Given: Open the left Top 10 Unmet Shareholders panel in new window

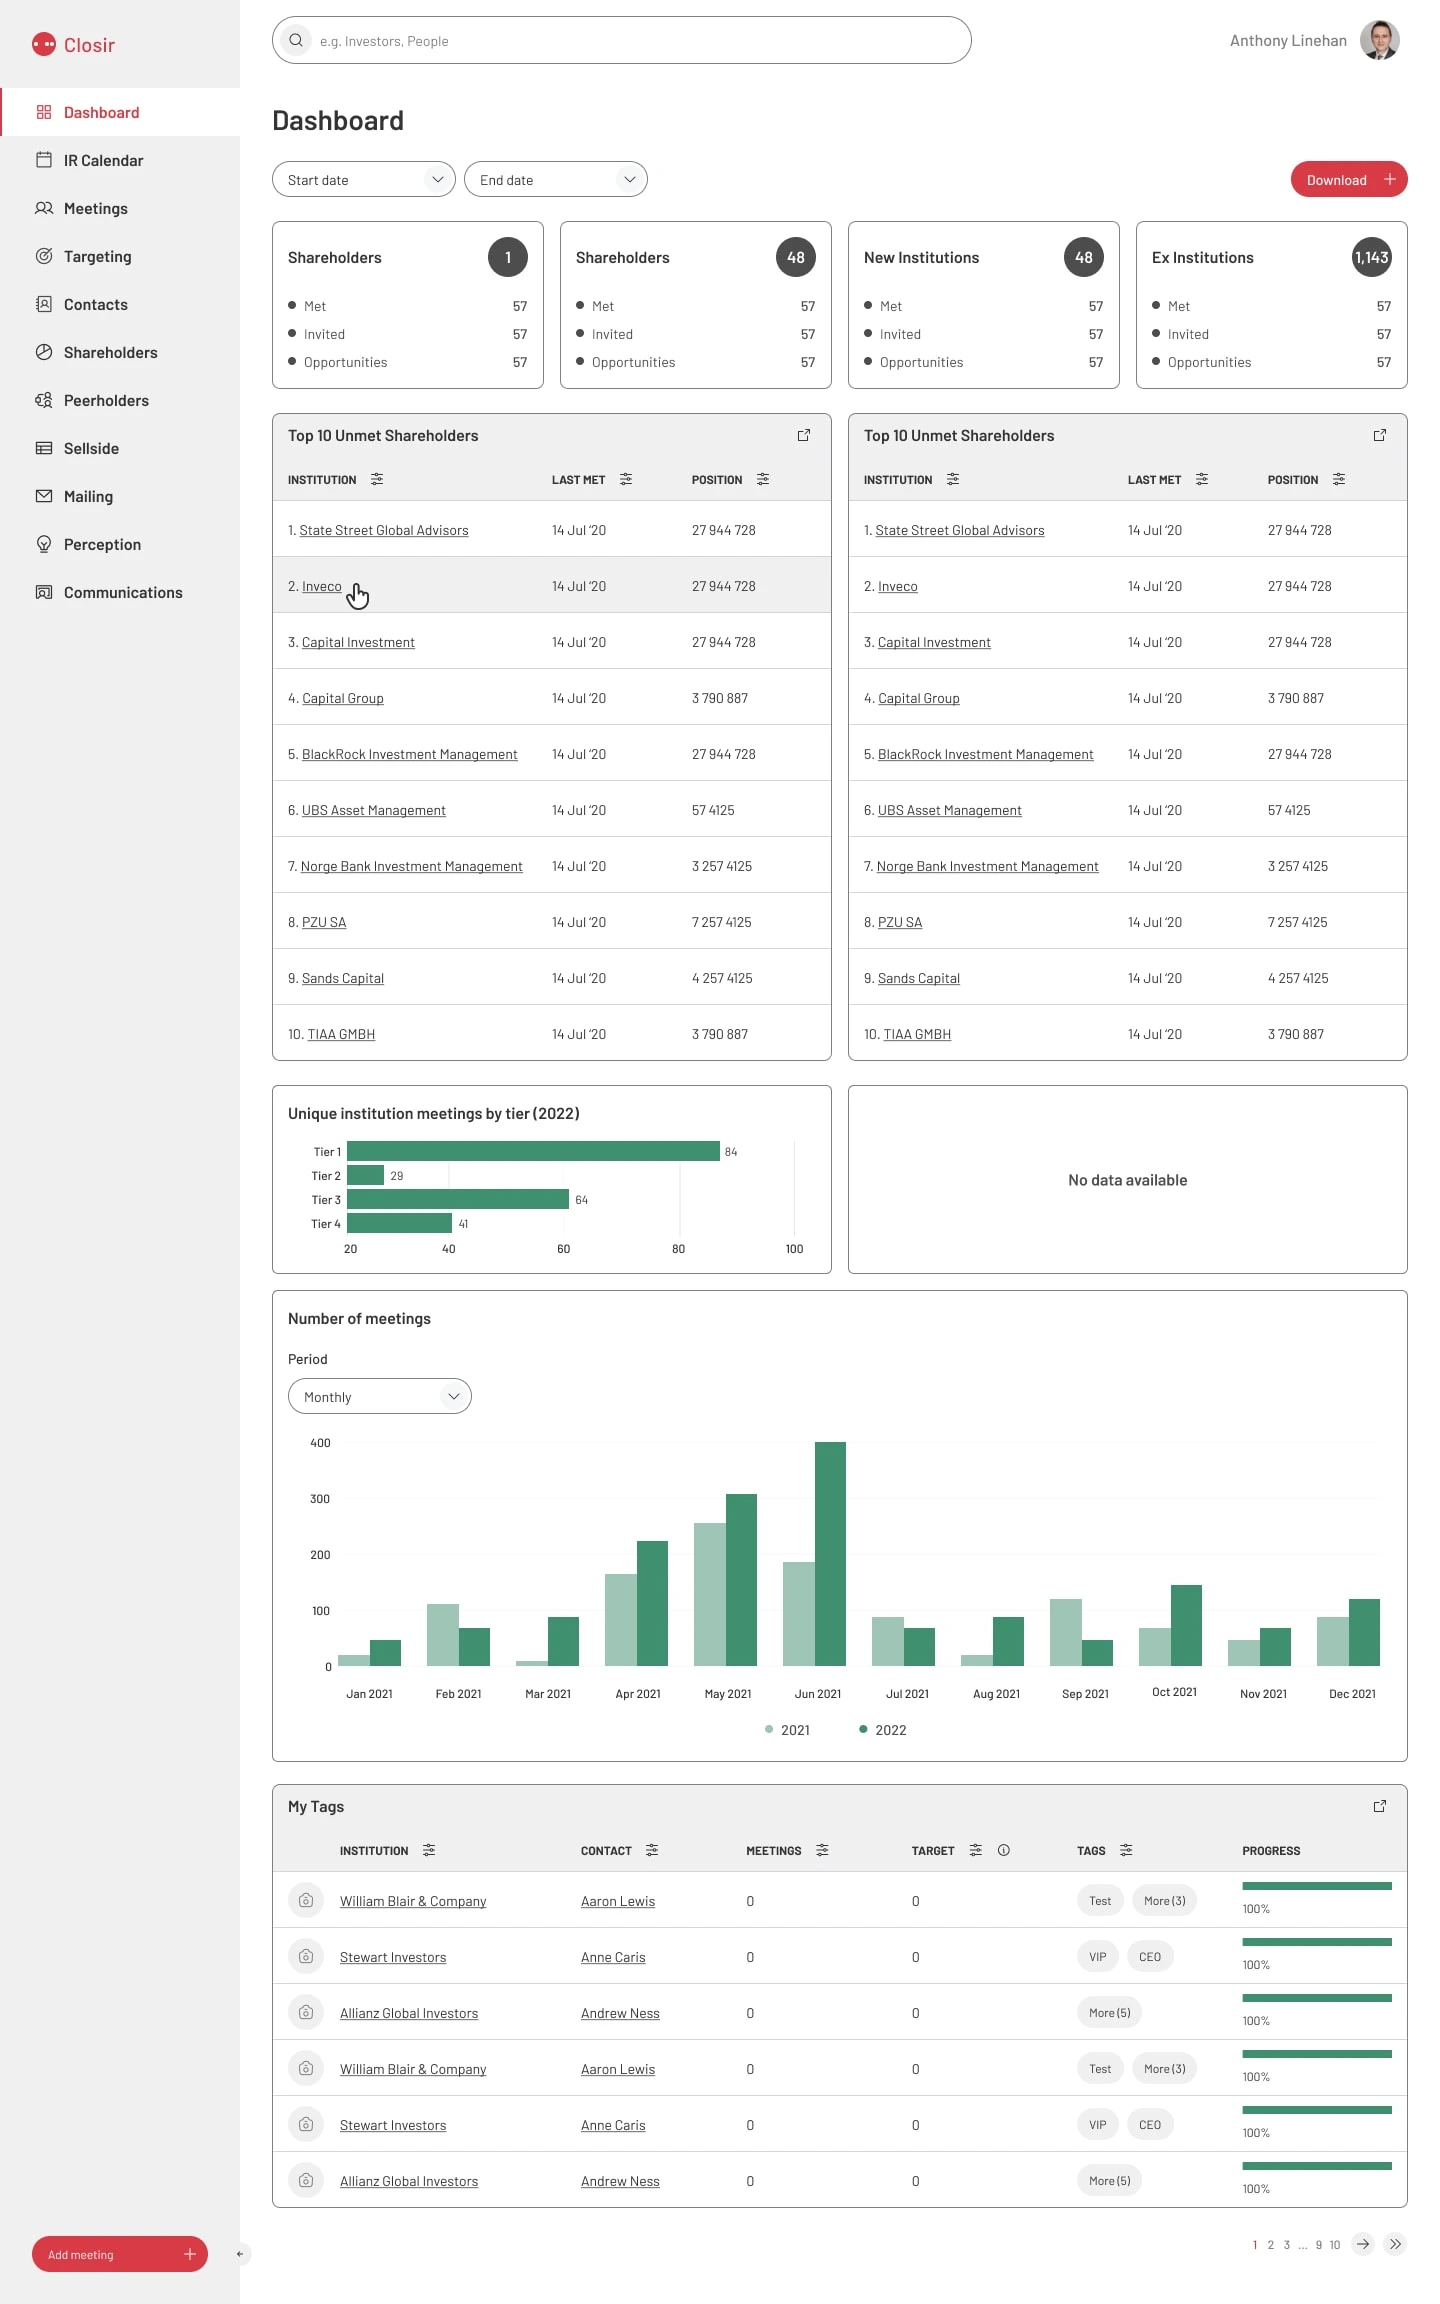Looking at the screenshot, I should click(804, 435).
